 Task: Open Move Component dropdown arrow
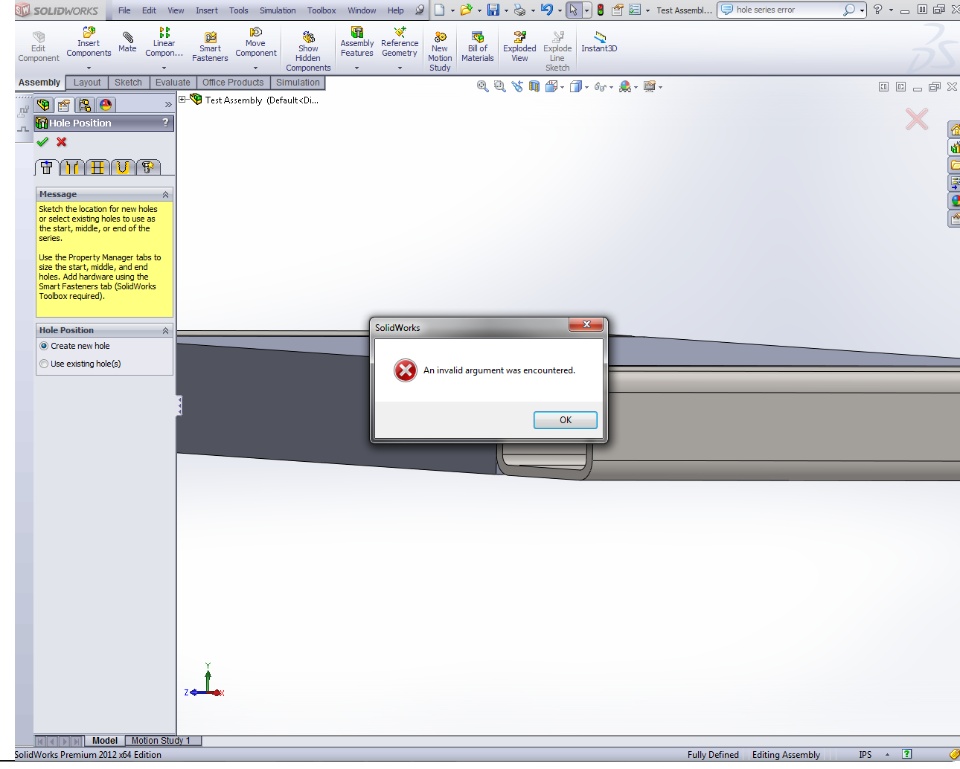(x=256, y=68)
